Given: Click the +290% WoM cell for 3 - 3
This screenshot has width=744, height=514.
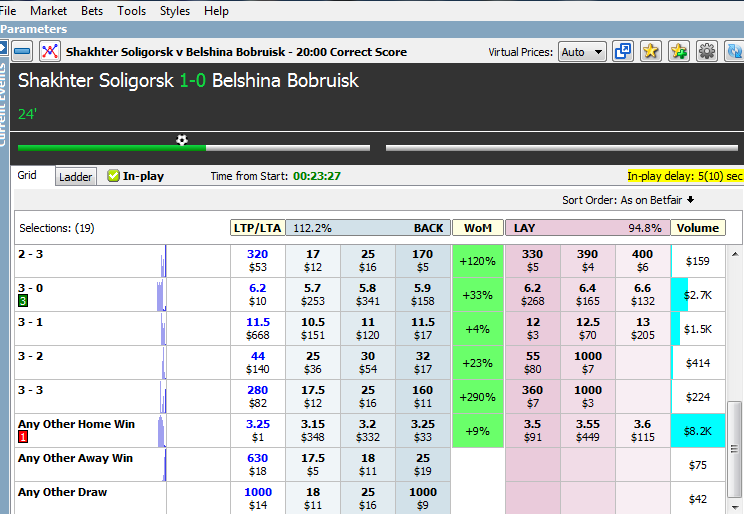Looking at the screenshot, I should click(x=478, y=396).
